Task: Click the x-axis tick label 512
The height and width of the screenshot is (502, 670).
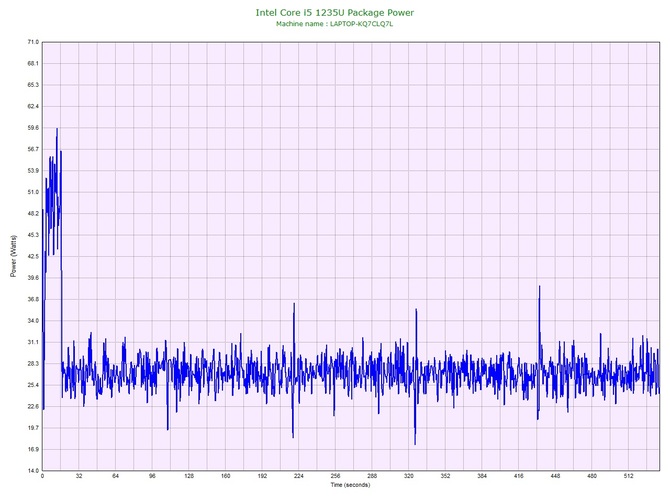Action: tap(629, 476)
